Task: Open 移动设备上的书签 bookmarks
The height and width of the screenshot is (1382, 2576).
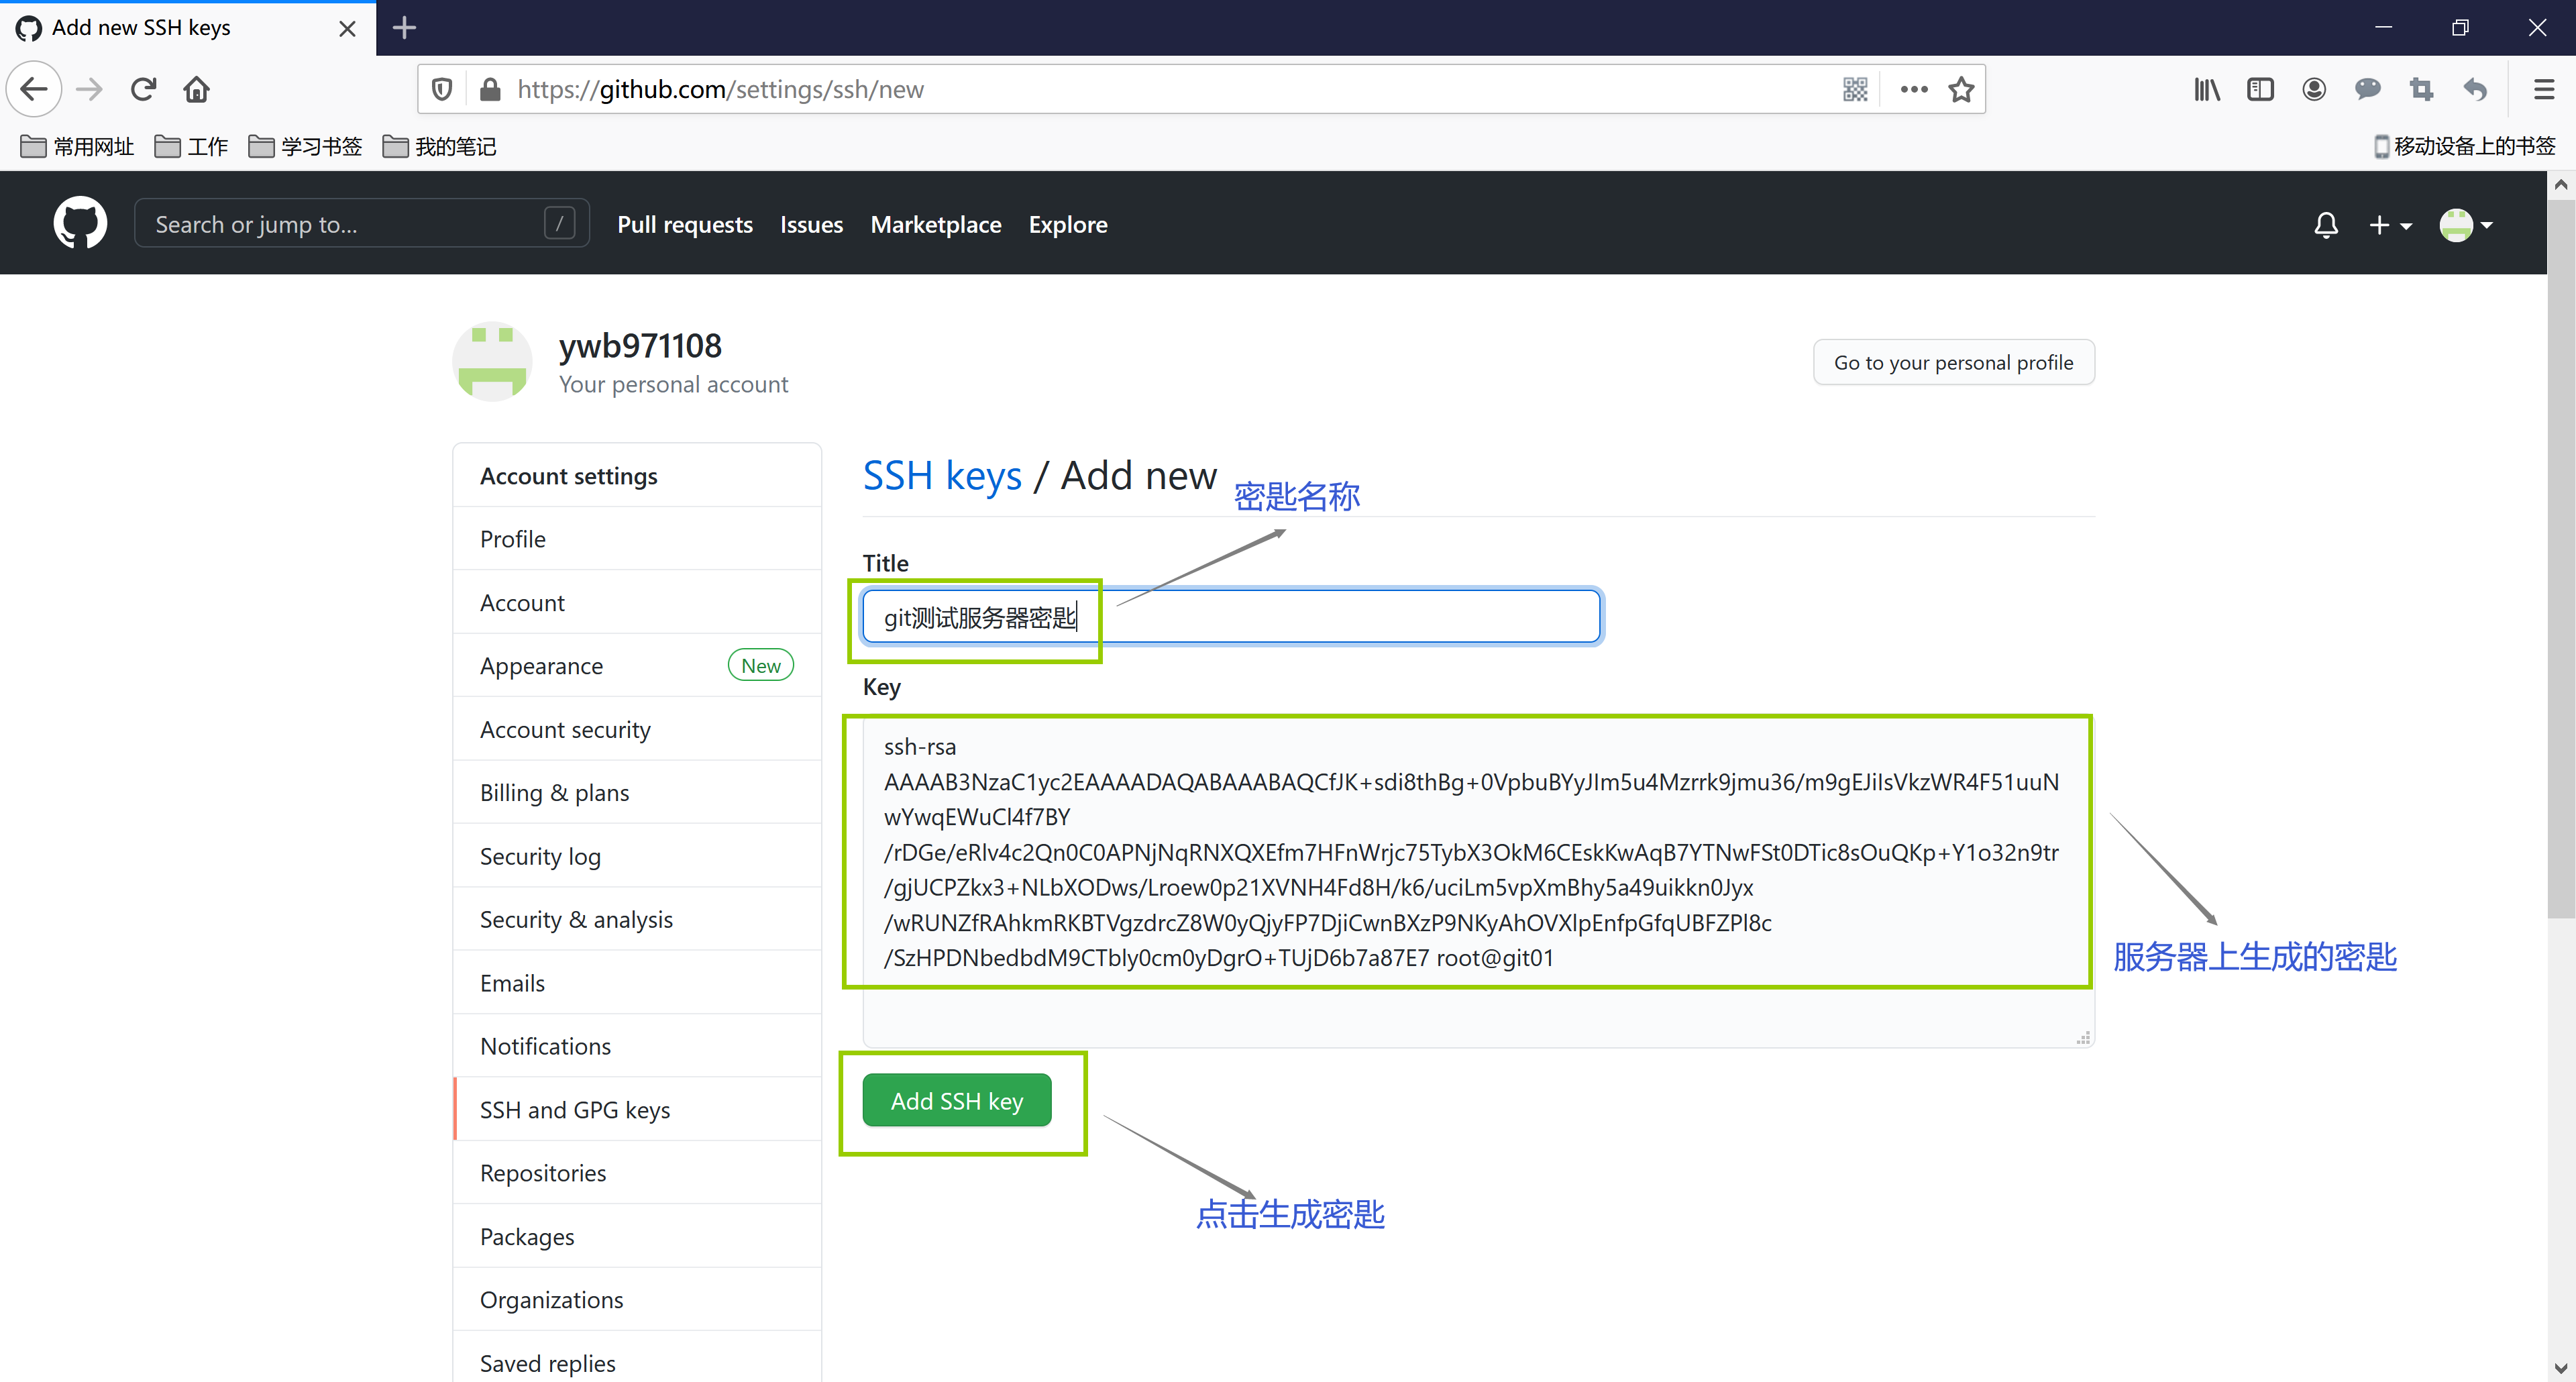Action: pyautogui.click(x=2465, y=146)
